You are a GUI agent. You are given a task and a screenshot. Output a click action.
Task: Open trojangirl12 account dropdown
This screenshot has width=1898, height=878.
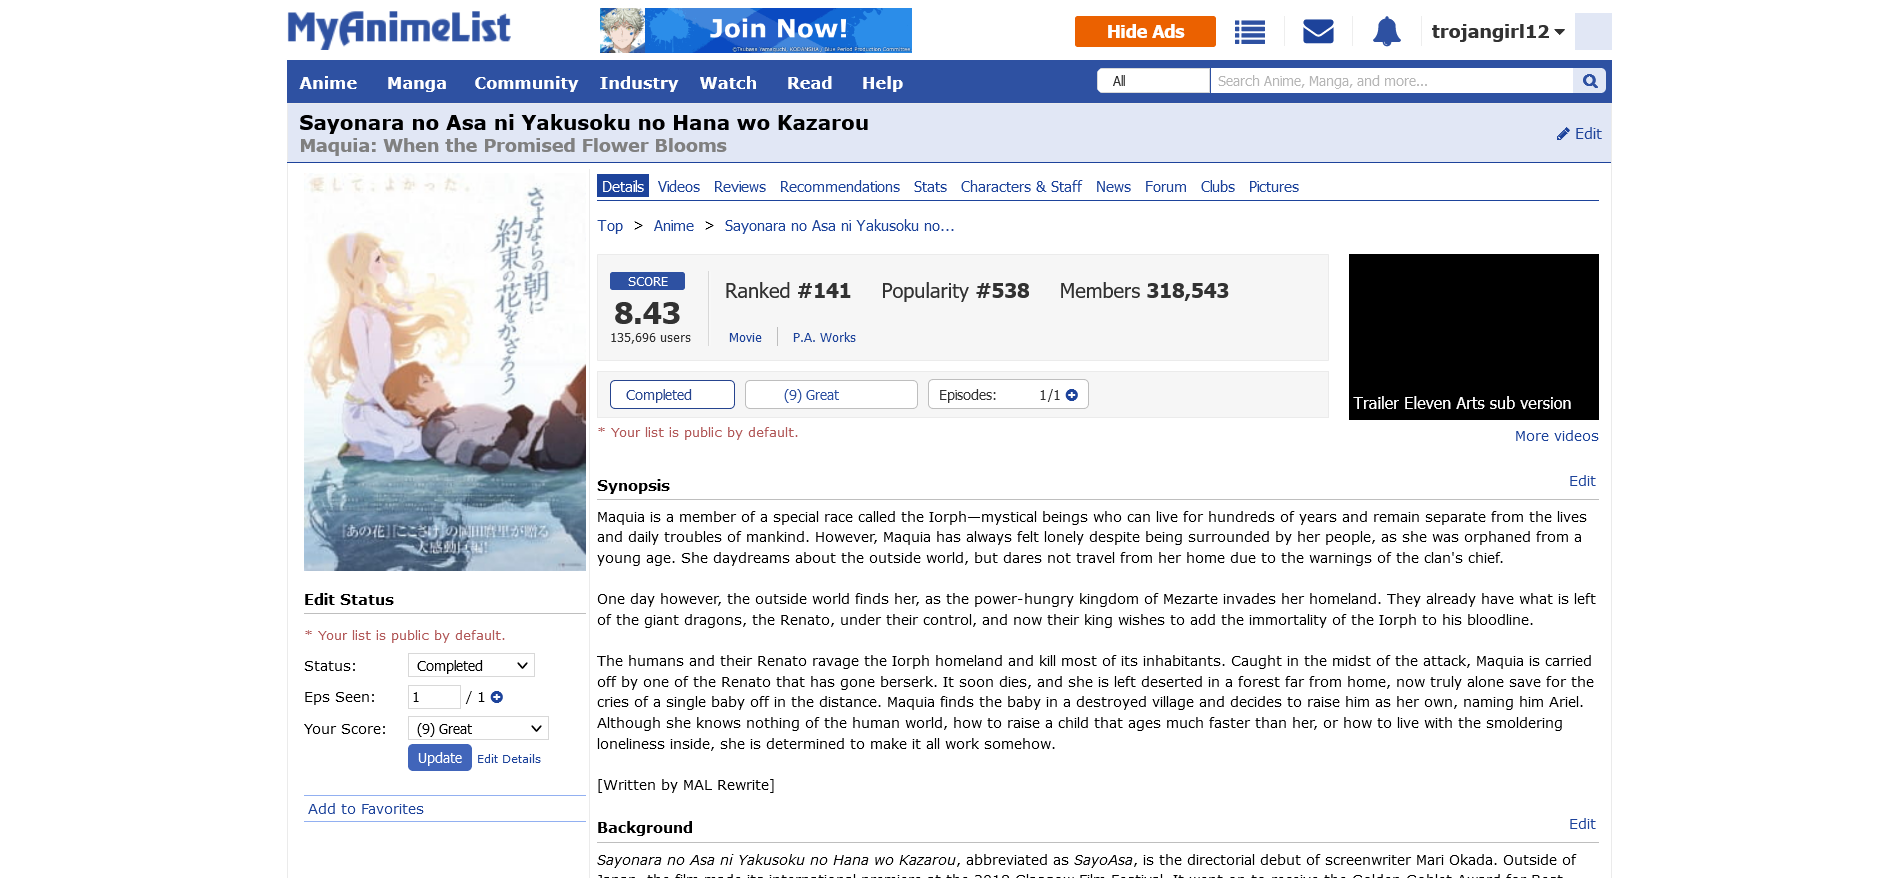1497,32
